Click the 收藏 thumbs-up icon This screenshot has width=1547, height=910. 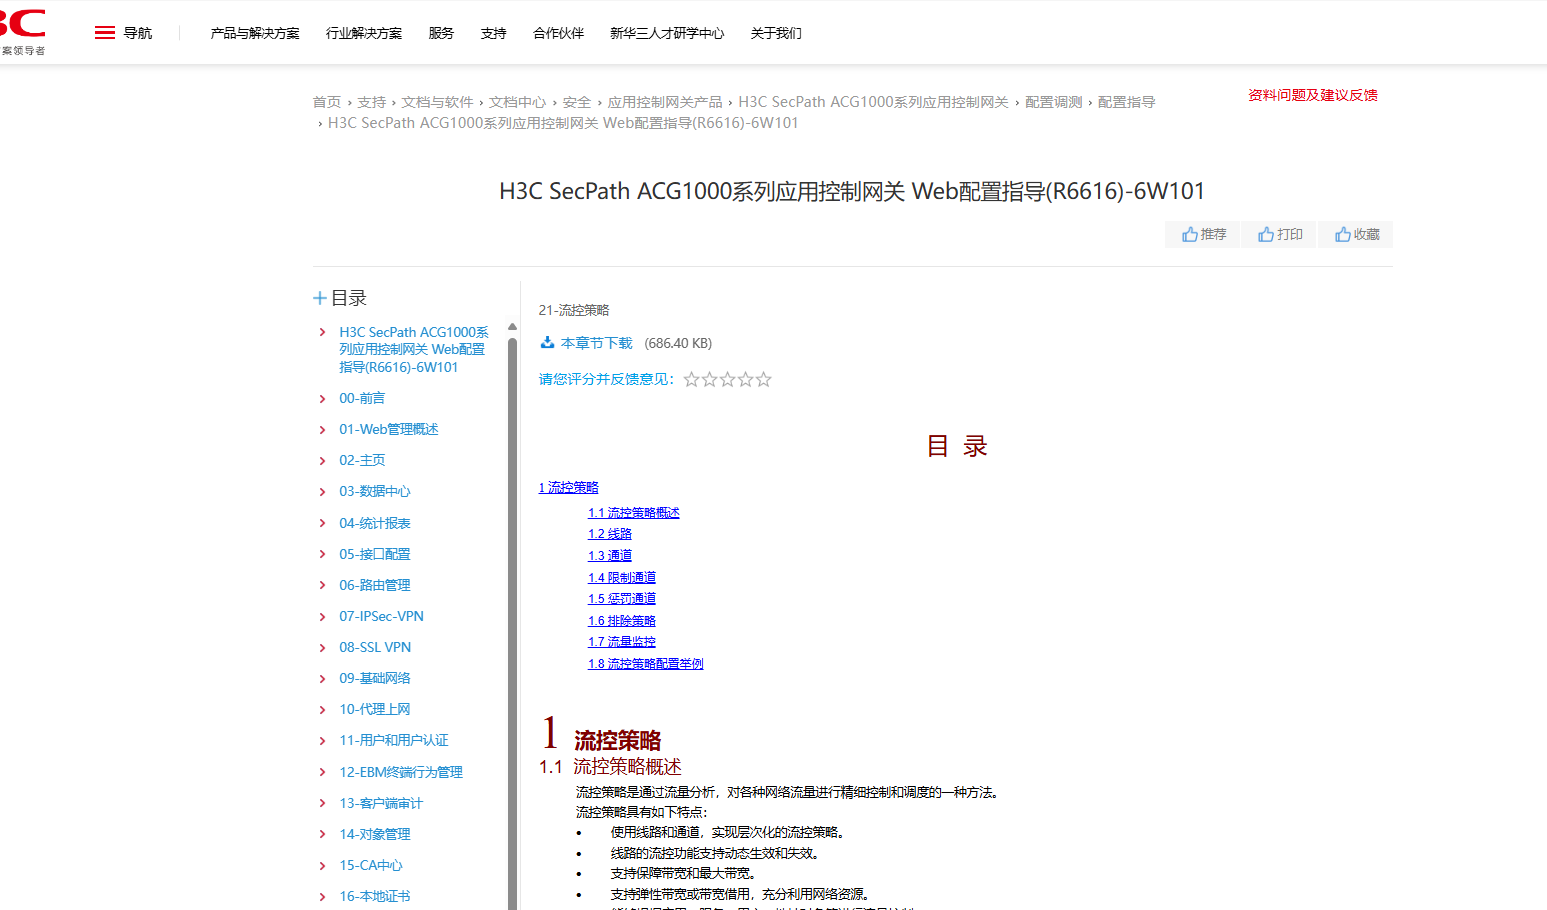click(x=1343, y=234)
